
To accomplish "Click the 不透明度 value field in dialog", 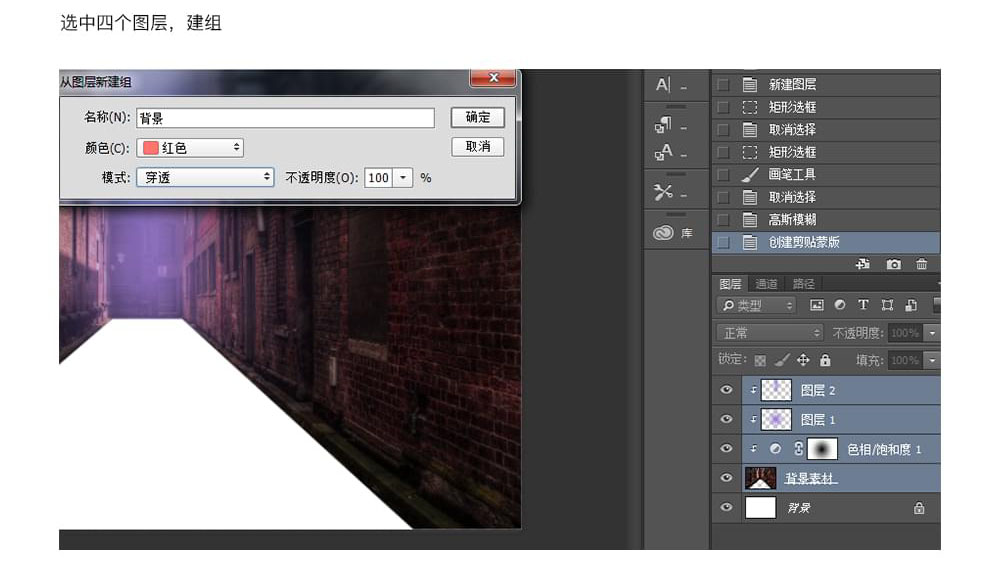I will (x=379, y=178).
